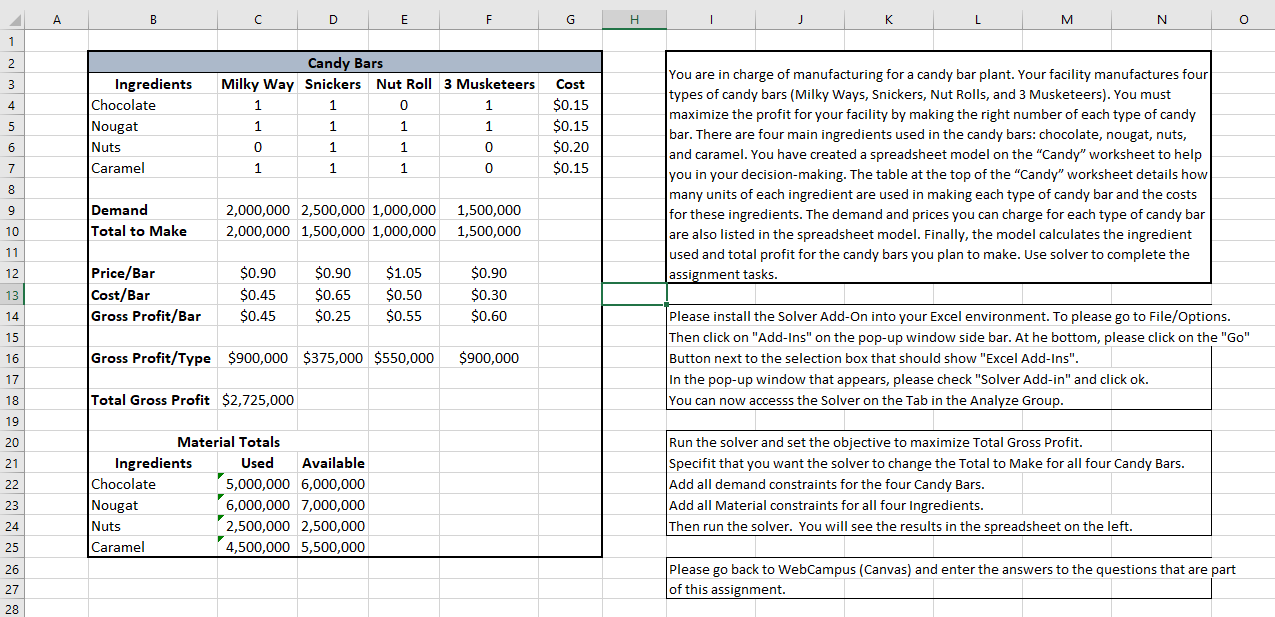Click the 'Chocolate' label in row 4
This screenshot has height=617, width=1275.
pos(124,105)
